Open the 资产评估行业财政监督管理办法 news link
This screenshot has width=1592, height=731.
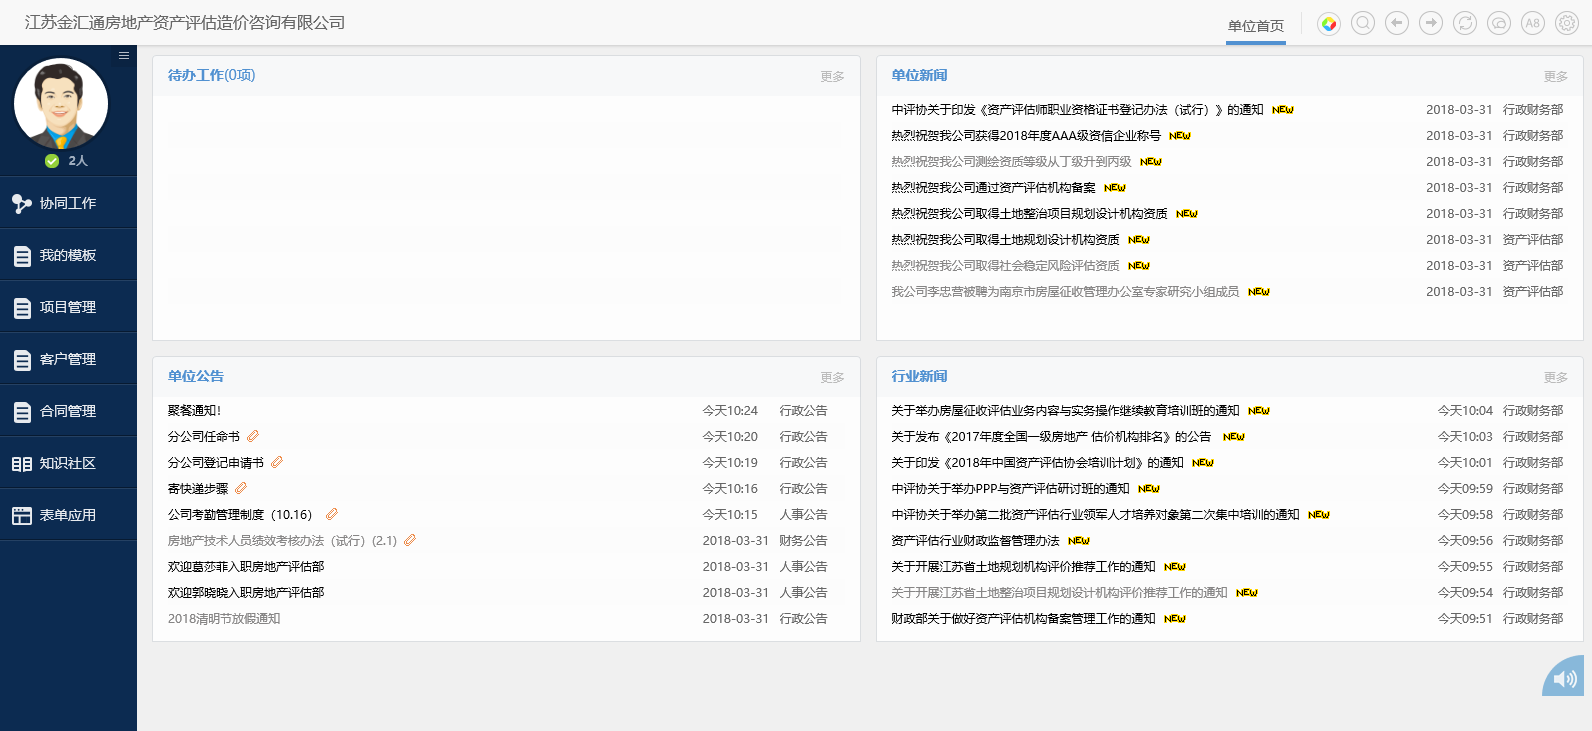pos(975,541)
